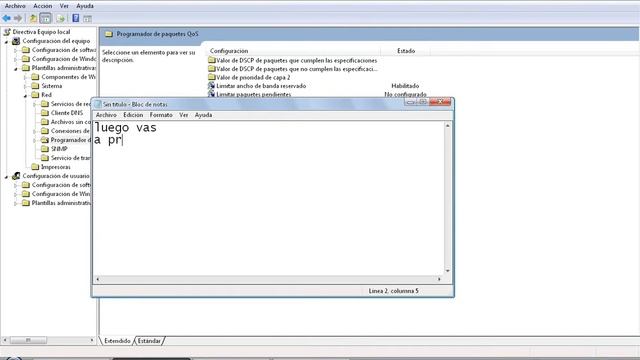This screenshot has width=640, height=360.
Task: Open Ayuda menu in policy editor
Action: pos(85,6)
